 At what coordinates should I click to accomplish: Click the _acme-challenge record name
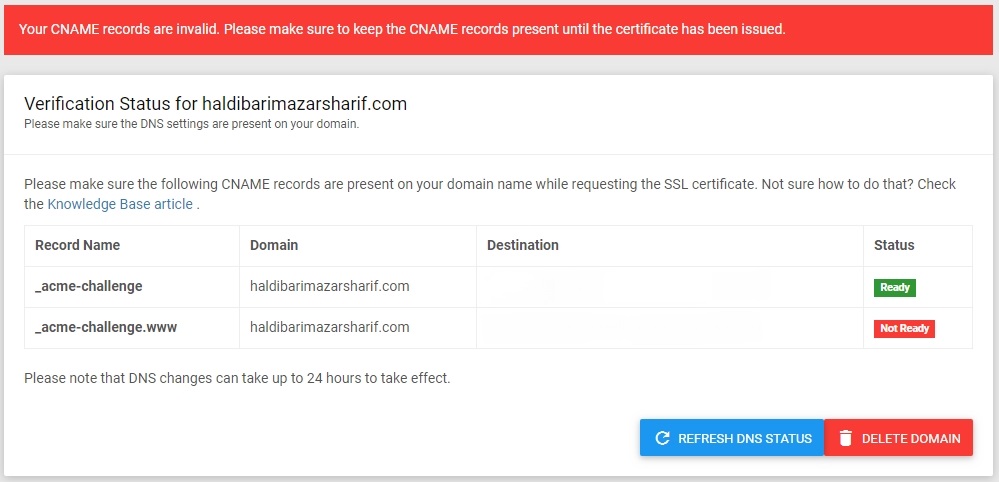click(x=88, y=287)
